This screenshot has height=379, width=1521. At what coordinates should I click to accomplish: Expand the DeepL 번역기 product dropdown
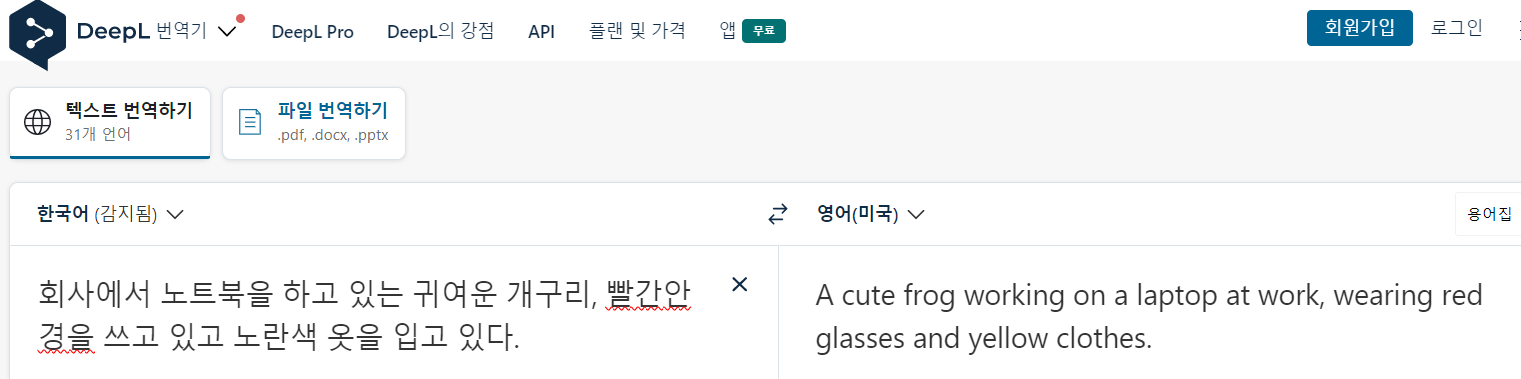227,31
